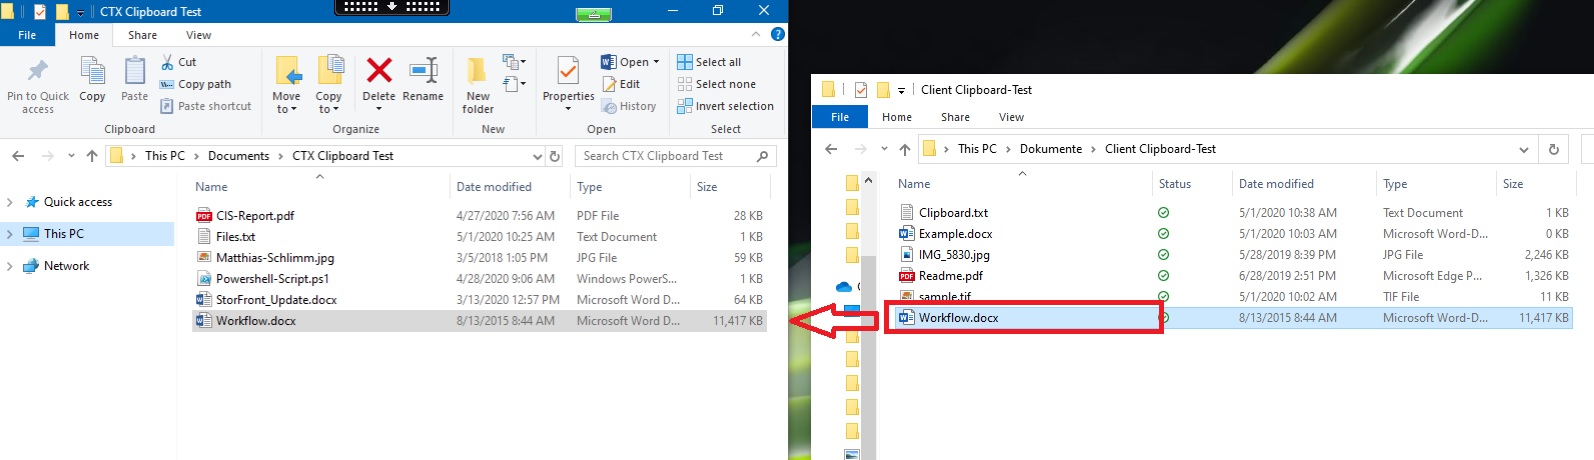Open the New item dropdown

(514, 62)
